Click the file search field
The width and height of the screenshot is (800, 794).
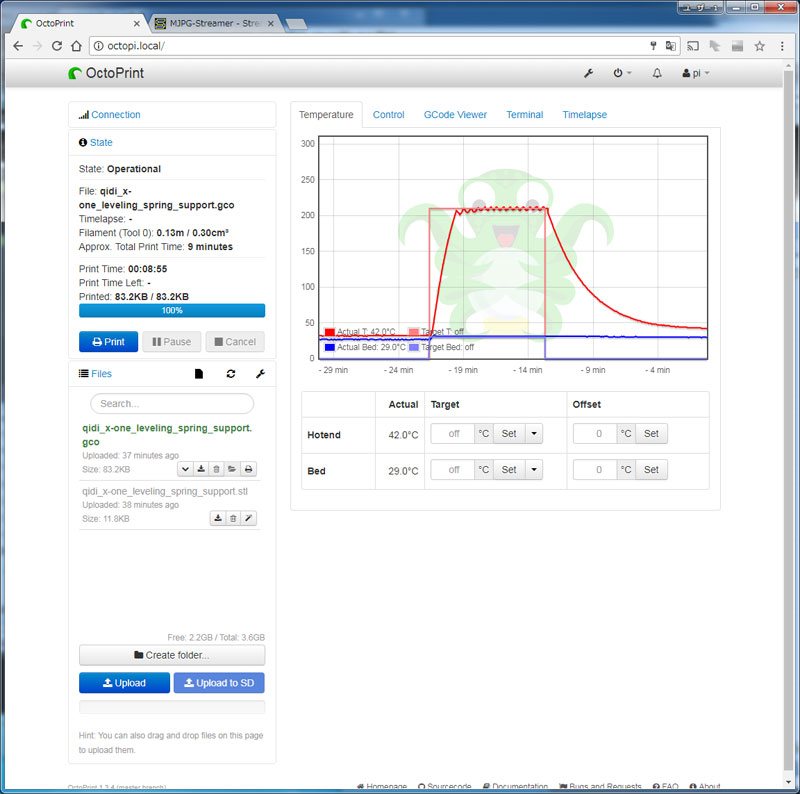172,404
